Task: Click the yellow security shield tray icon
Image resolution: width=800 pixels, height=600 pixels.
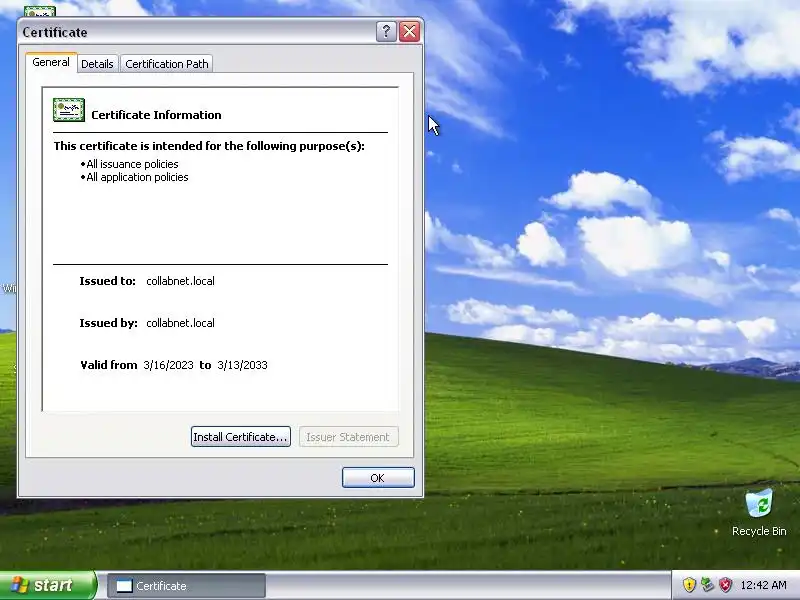Action: 689,585
